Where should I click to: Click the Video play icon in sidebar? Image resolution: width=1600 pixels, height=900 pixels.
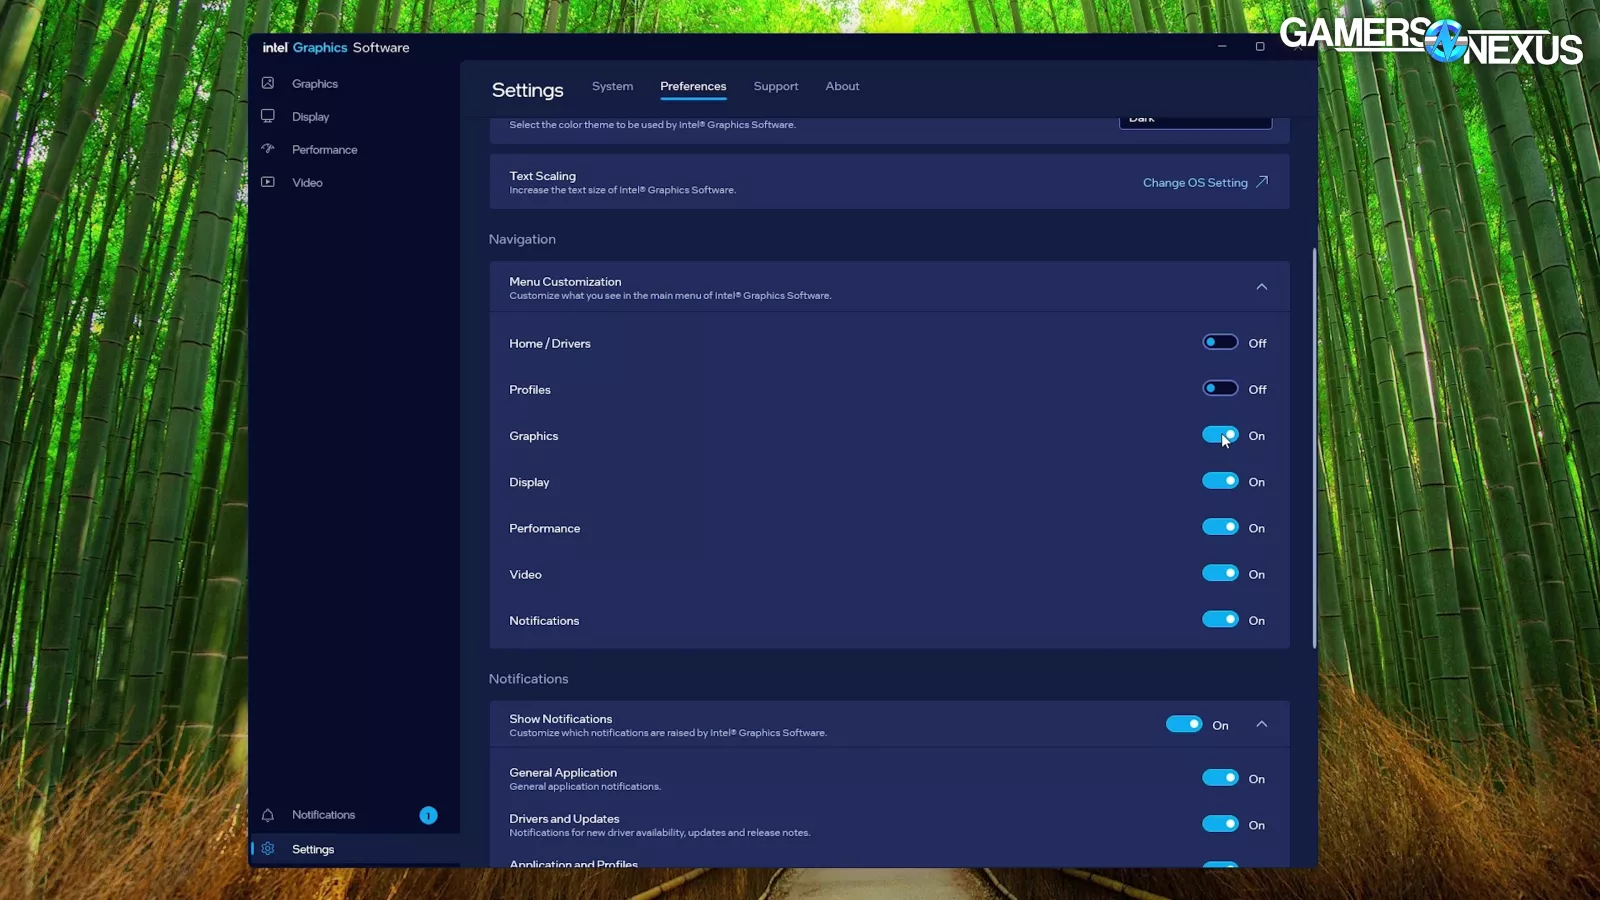[x=268, y=182]
